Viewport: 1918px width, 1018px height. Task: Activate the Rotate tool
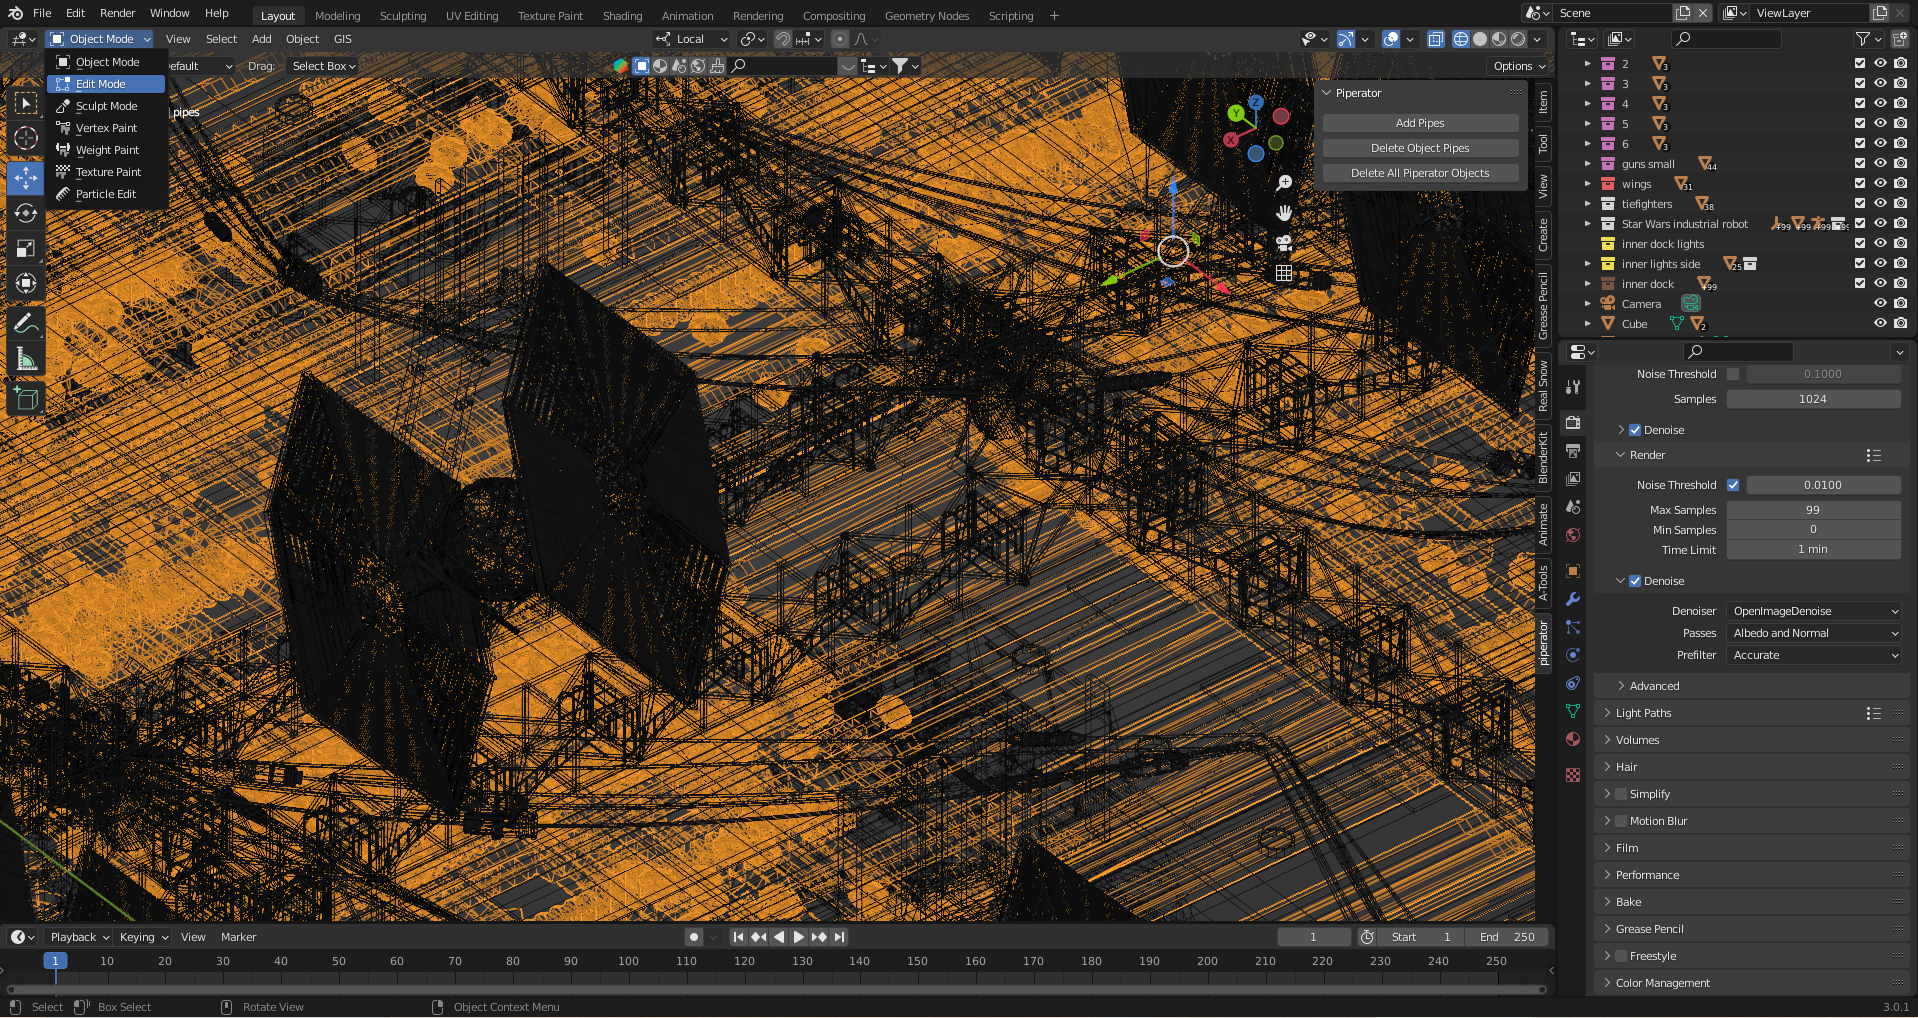(26, 213)
